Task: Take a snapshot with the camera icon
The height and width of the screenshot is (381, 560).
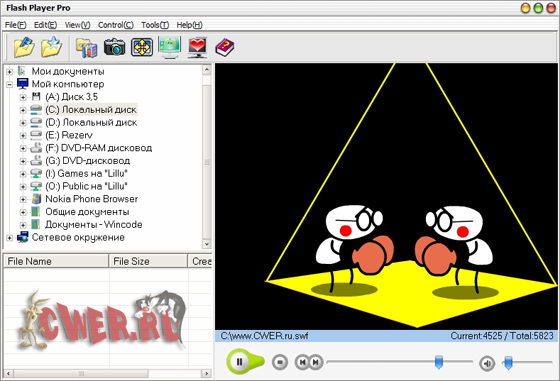Action: coord(114,47)
